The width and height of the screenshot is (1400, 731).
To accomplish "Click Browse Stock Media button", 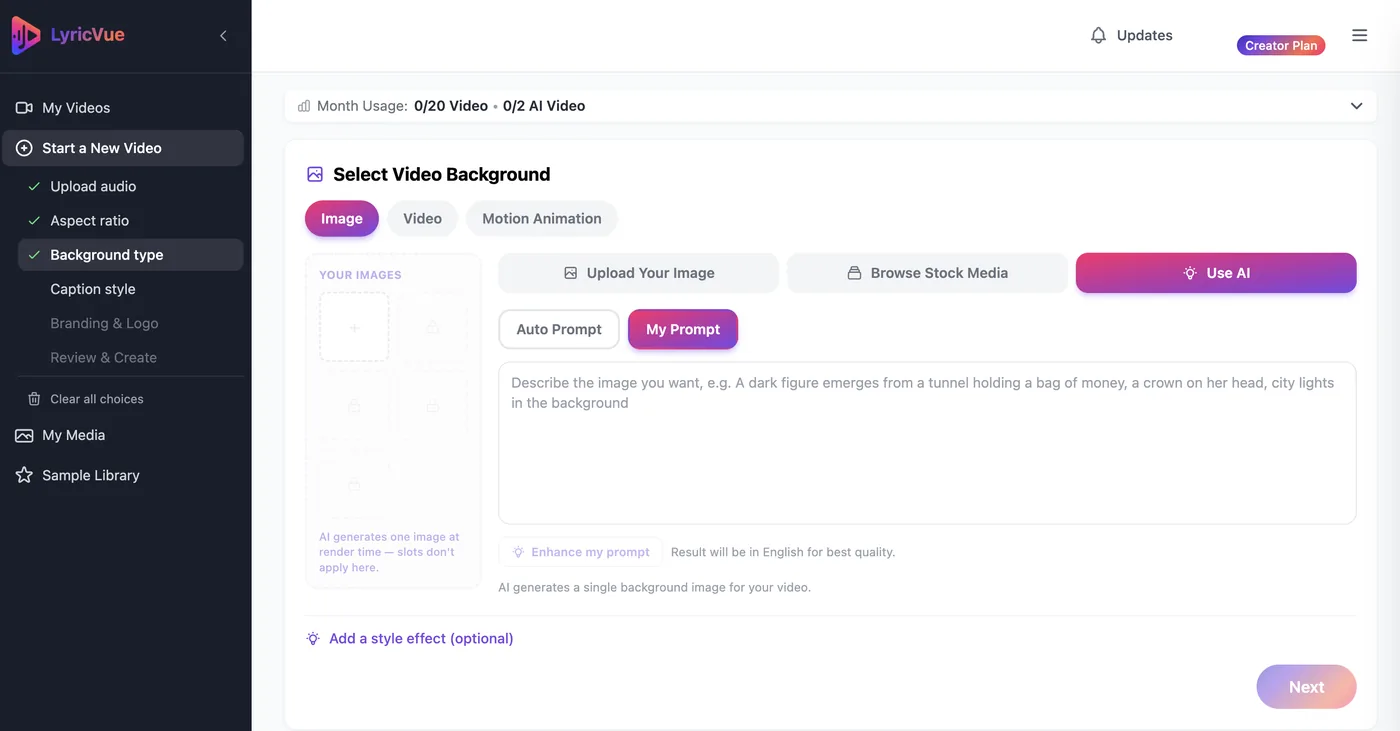I will pyautogui.click(x=927, y=273).
